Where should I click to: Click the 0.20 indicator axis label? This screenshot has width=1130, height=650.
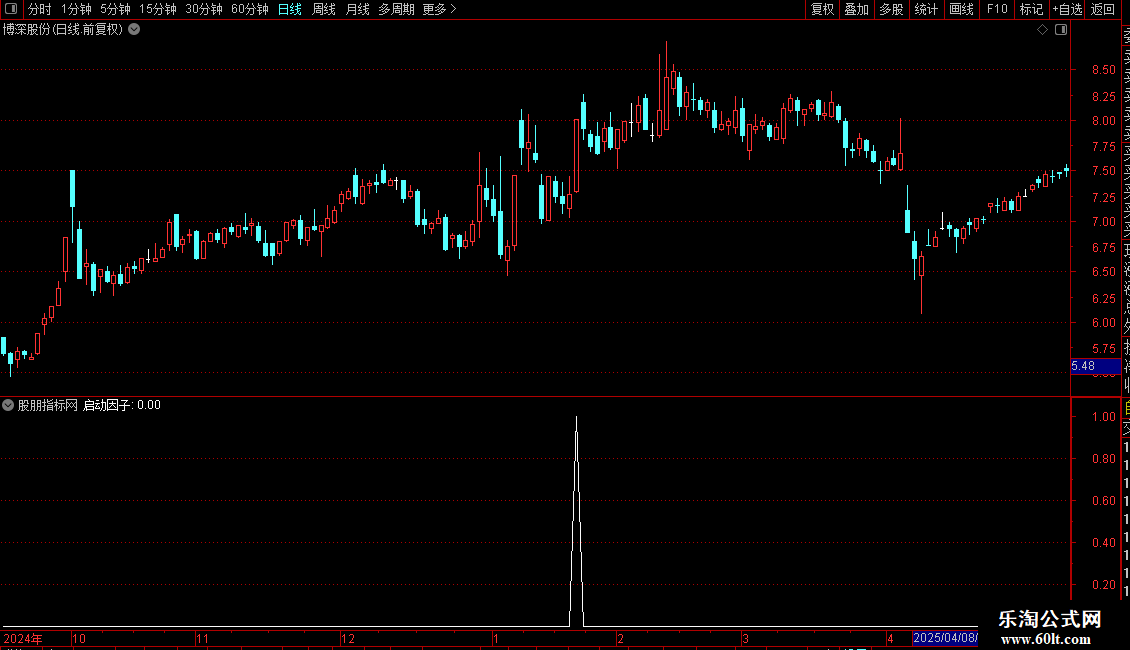(1103, 584)
